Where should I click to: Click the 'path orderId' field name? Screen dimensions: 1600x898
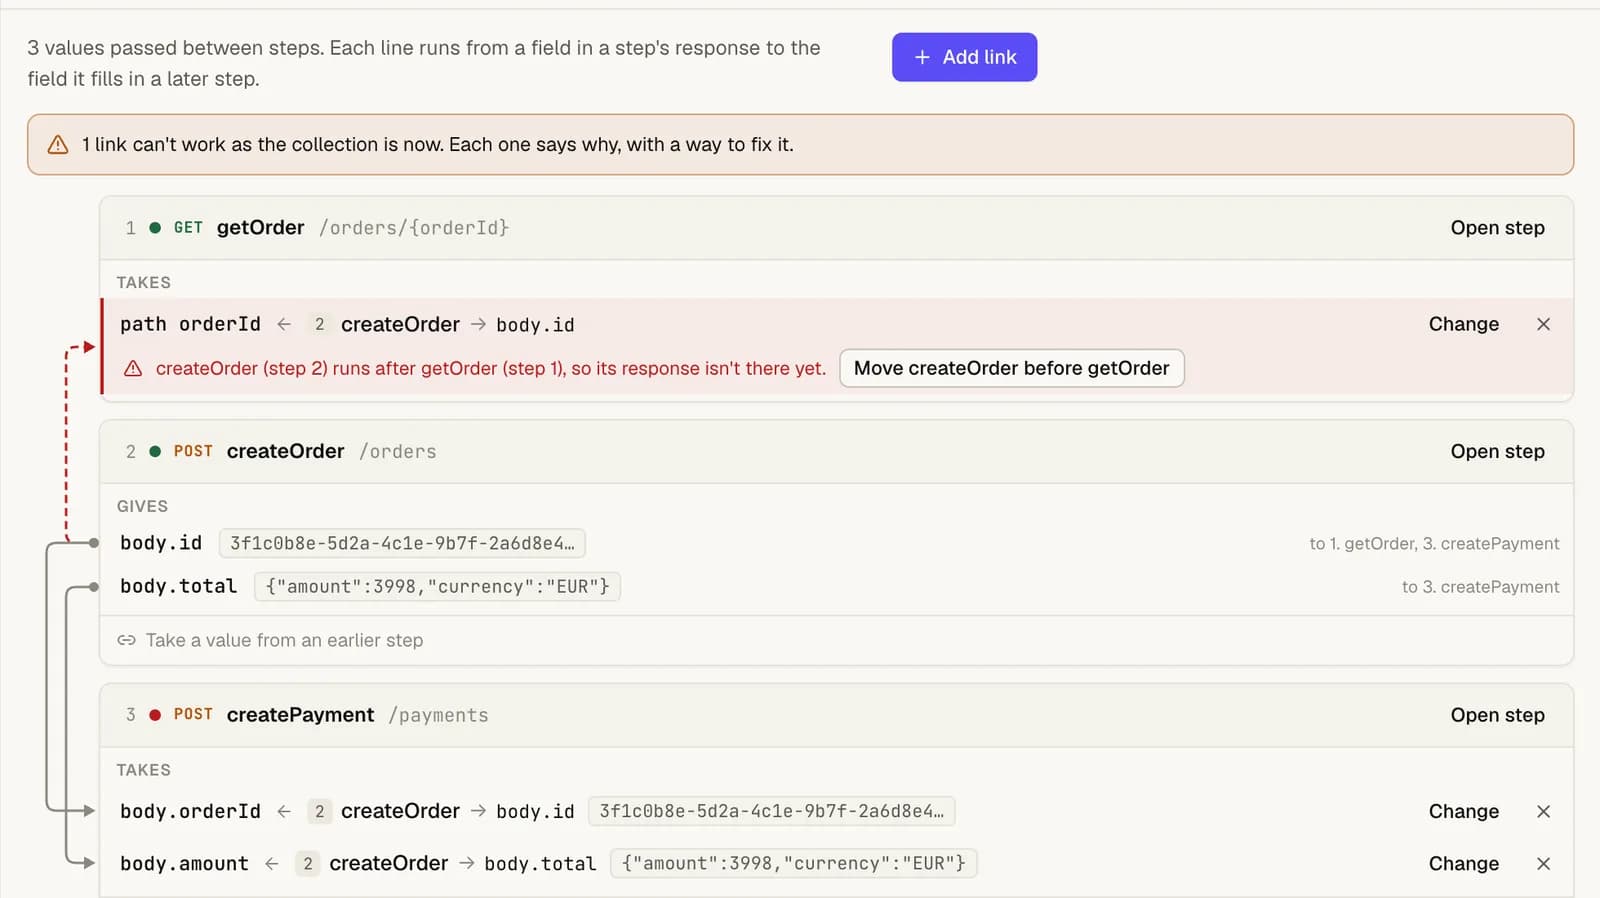point(190,324)
